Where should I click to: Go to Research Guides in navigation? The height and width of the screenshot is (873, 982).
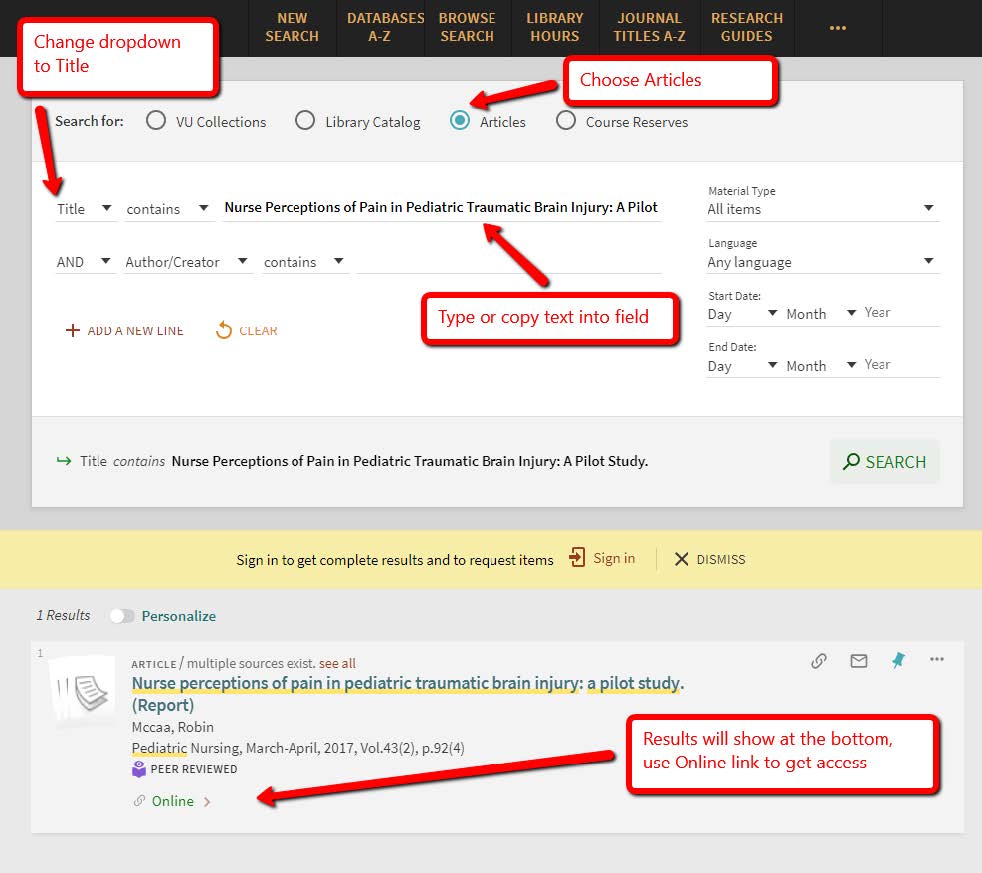[746, 28]
